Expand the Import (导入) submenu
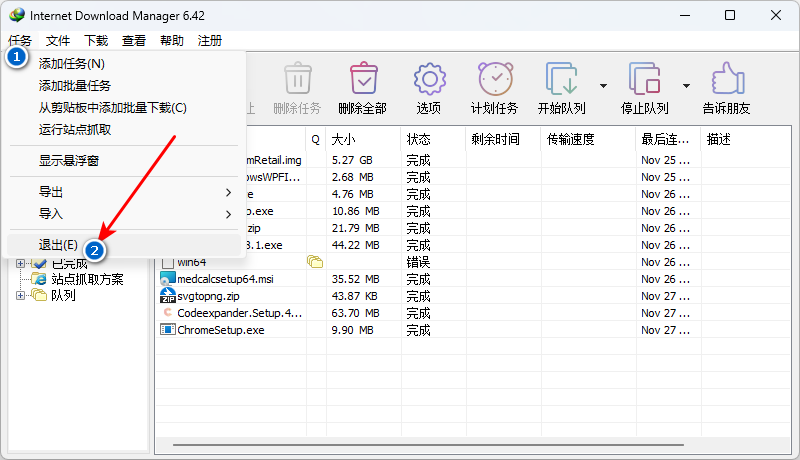This screenshot has width=800, height=460. point(229,214)
